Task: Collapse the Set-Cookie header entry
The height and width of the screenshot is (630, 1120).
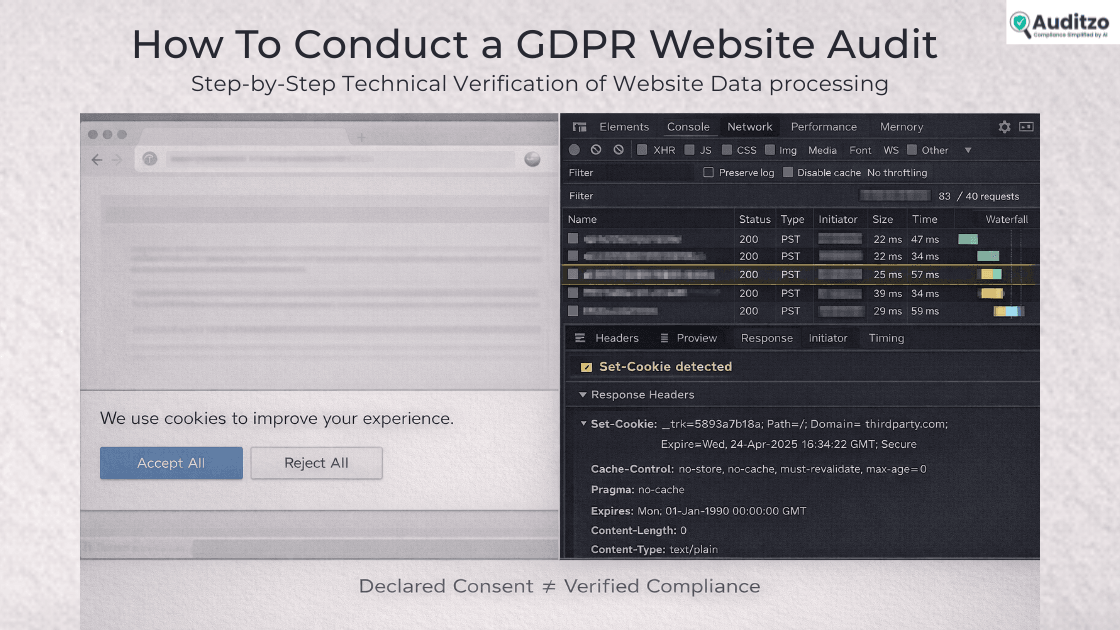Action: click(x=583, y=423)
